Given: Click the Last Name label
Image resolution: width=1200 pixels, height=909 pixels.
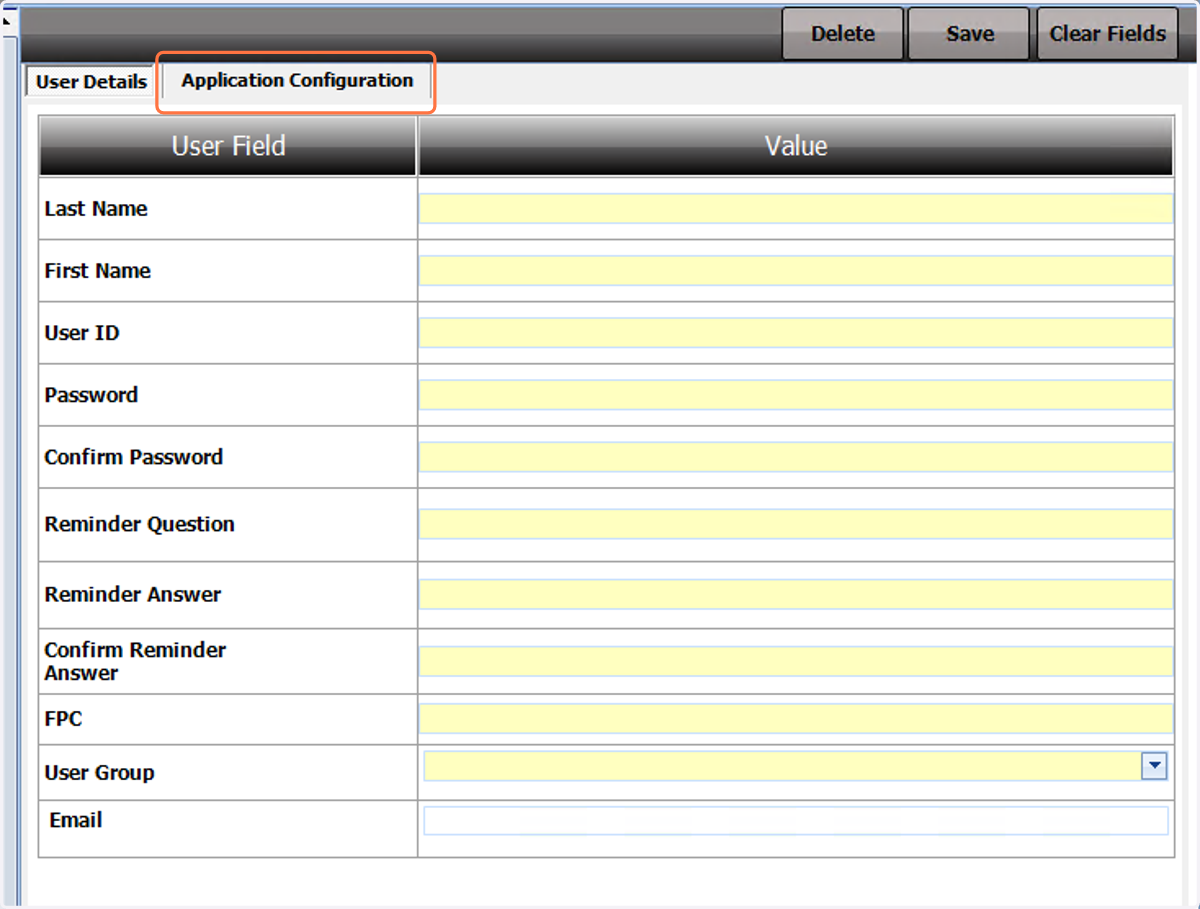Looking at the screenshot, I should [x=96, y=209].
